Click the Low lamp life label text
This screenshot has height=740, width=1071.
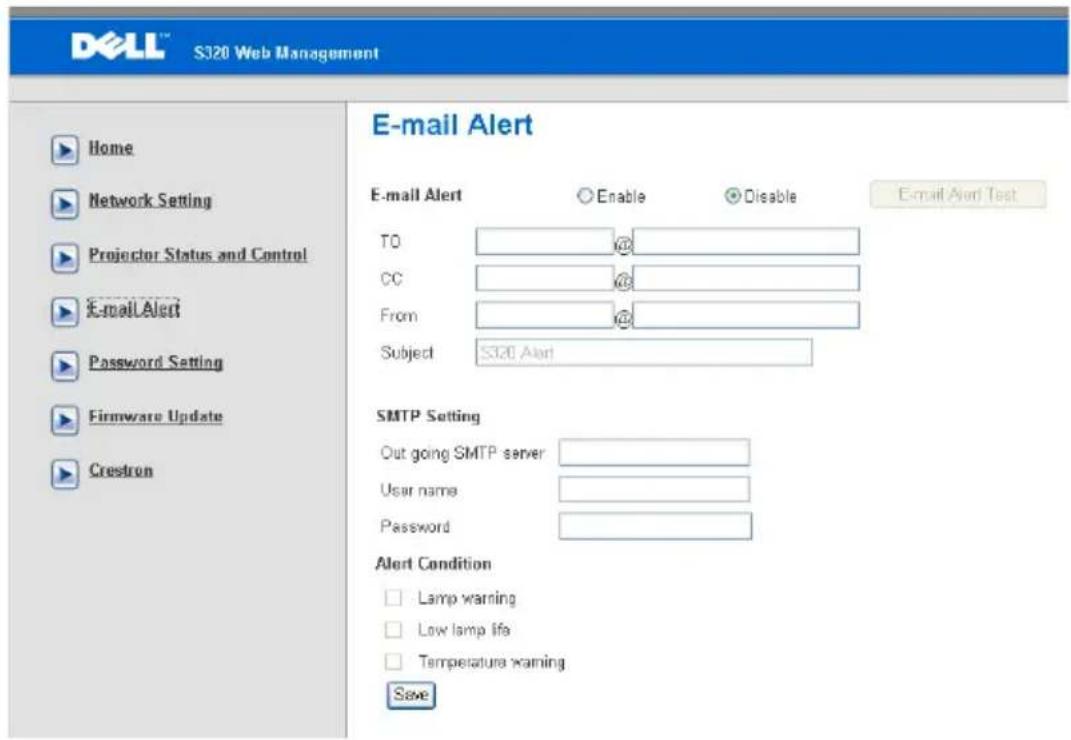coord(464,630)
